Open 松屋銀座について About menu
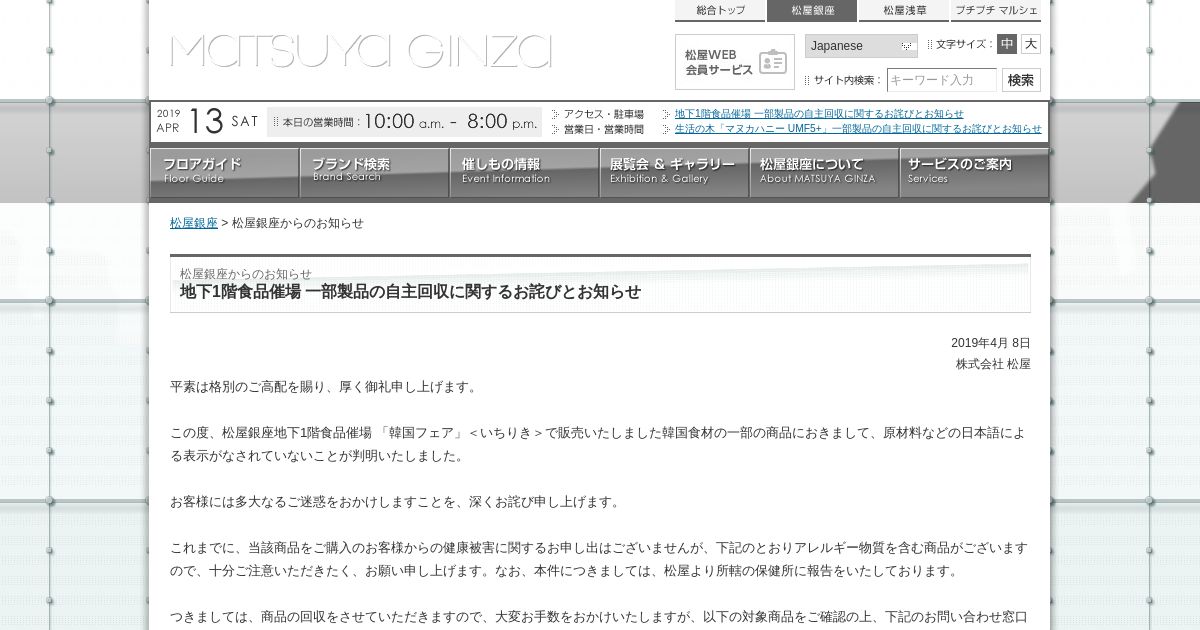The image size is (1200, 630). pos(825,173)
